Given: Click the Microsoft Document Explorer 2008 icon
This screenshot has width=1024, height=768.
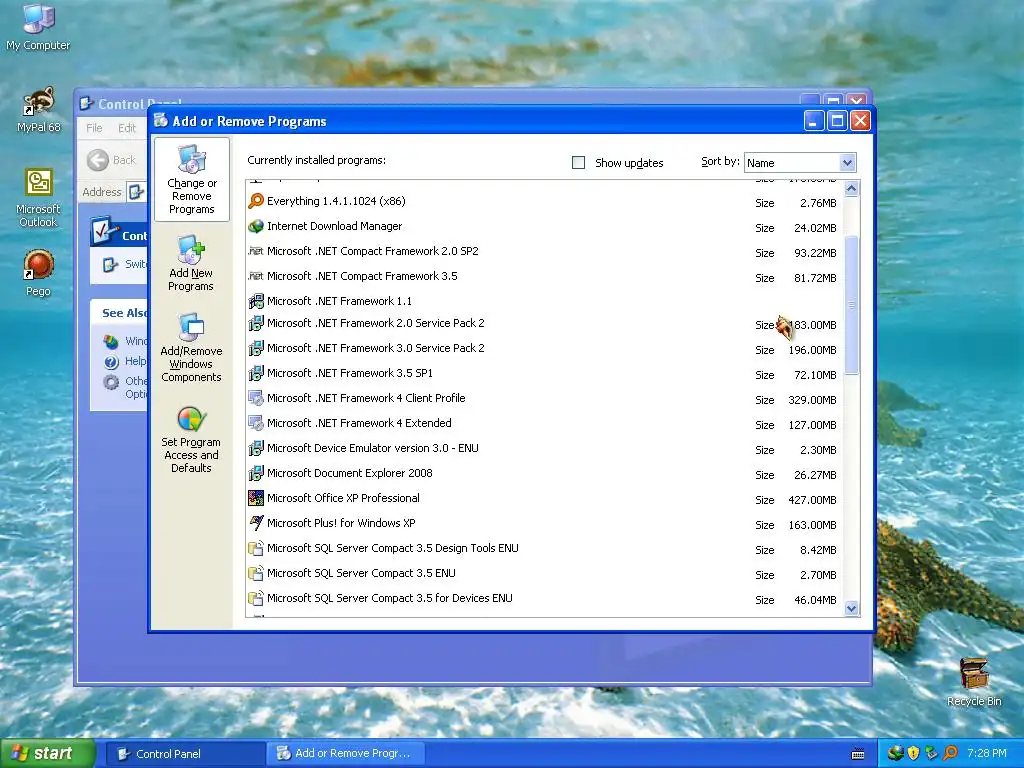Looking at the screenshot, I should [x=256, y=473].
